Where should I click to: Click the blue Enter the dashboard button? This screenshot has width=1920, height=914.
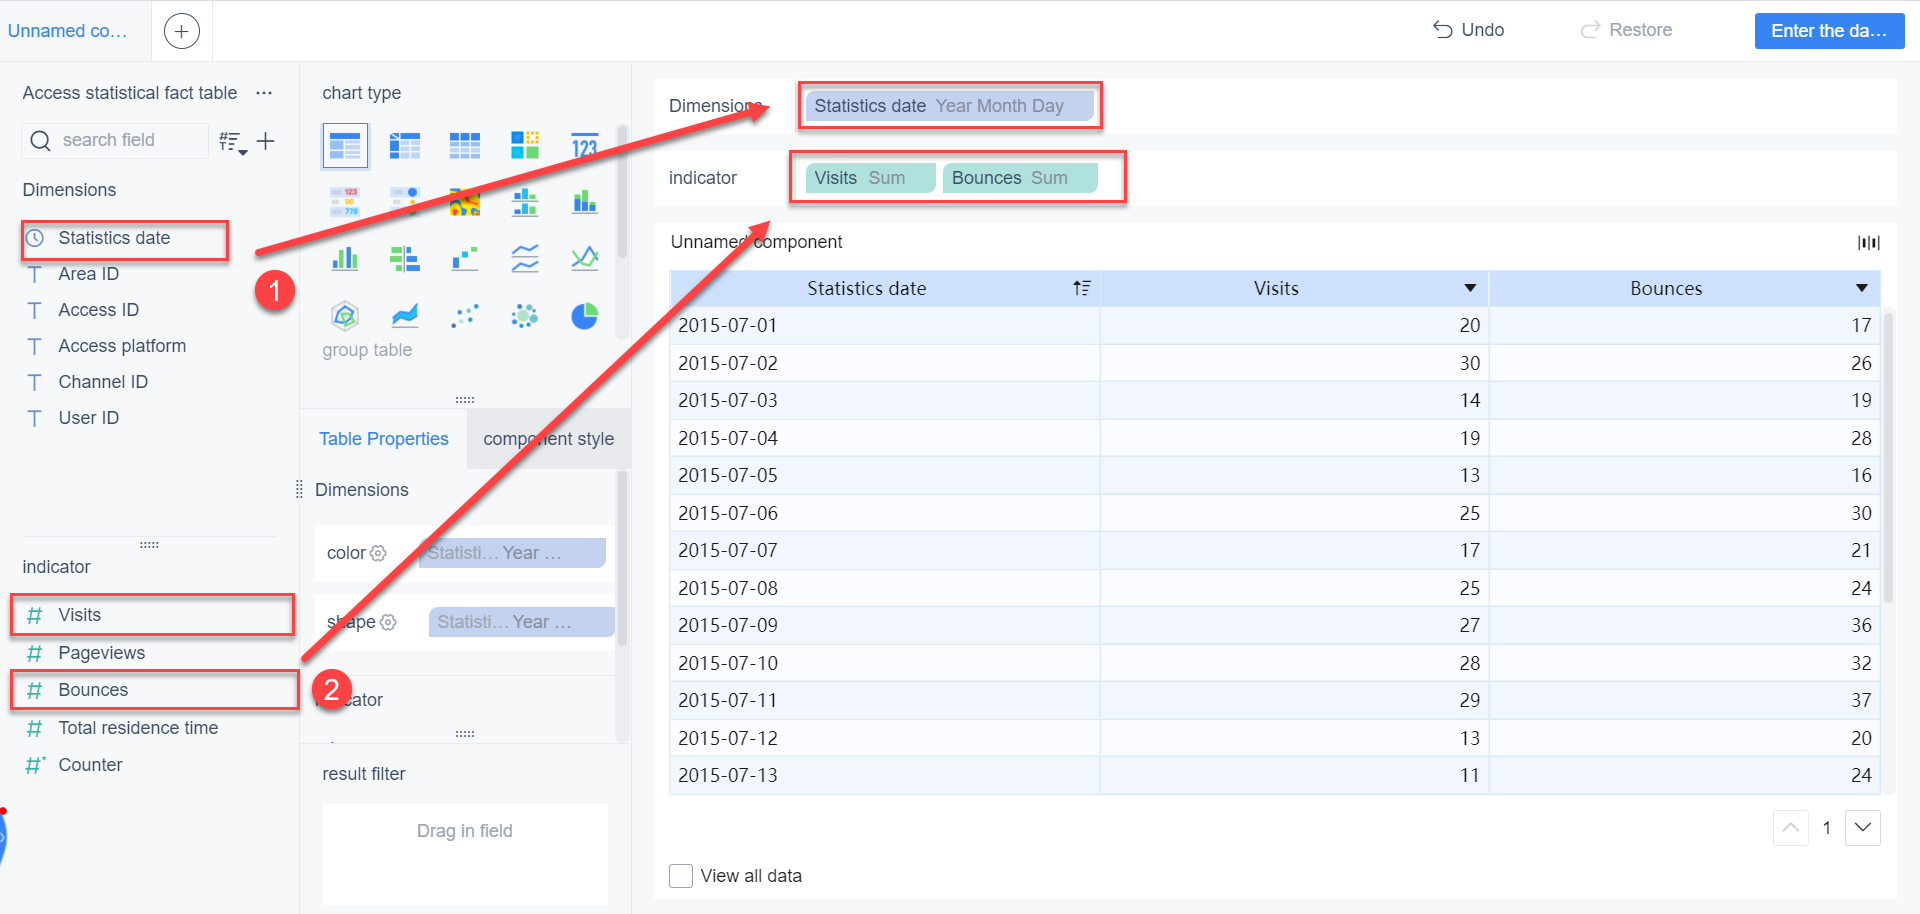[x=1829, y=31]
